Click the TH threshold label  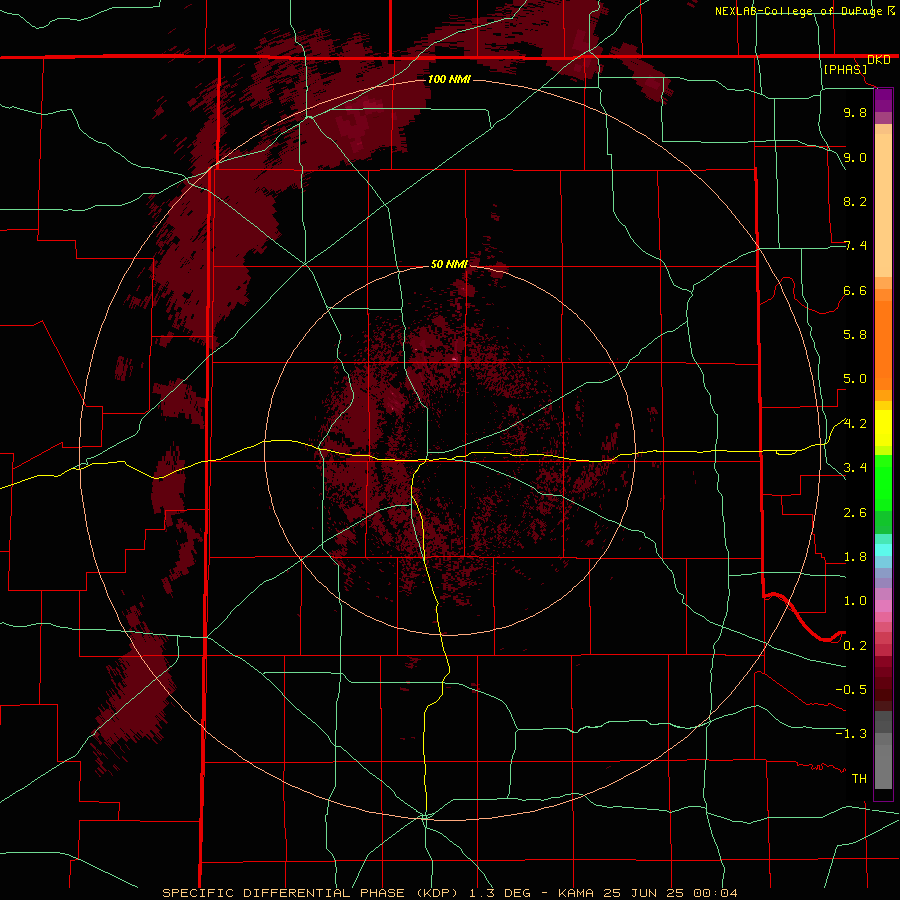[859, 779]
